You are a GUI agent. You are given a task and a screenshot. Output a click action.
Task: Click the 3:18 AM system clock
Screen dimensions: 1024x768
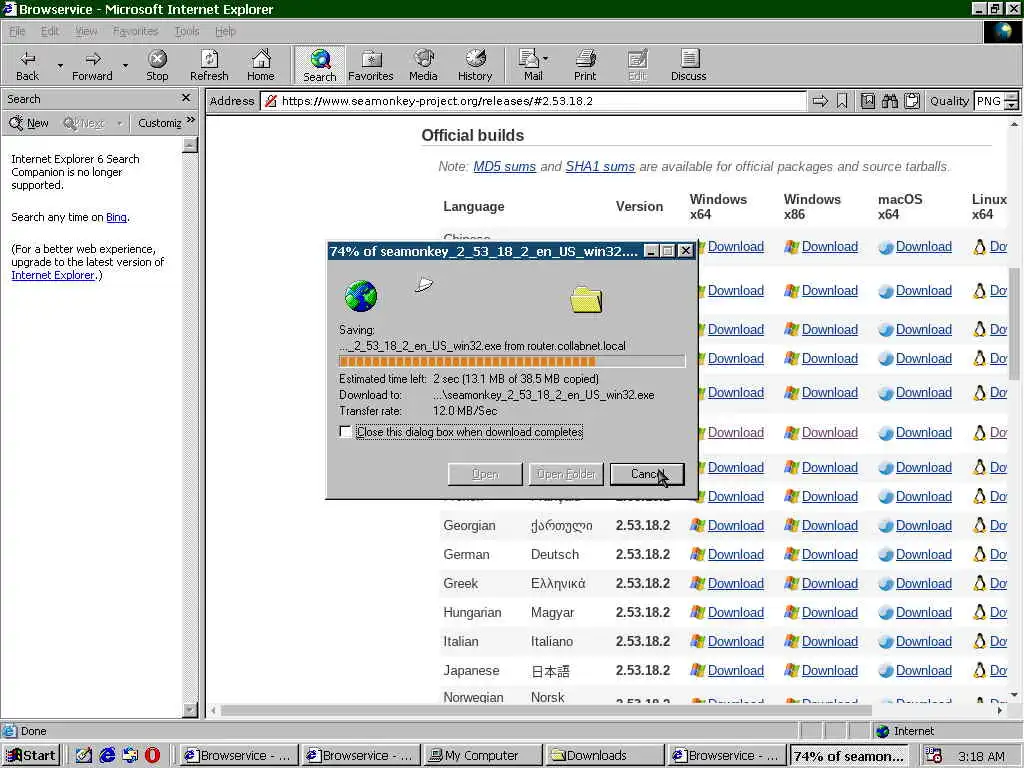point(981,756)
